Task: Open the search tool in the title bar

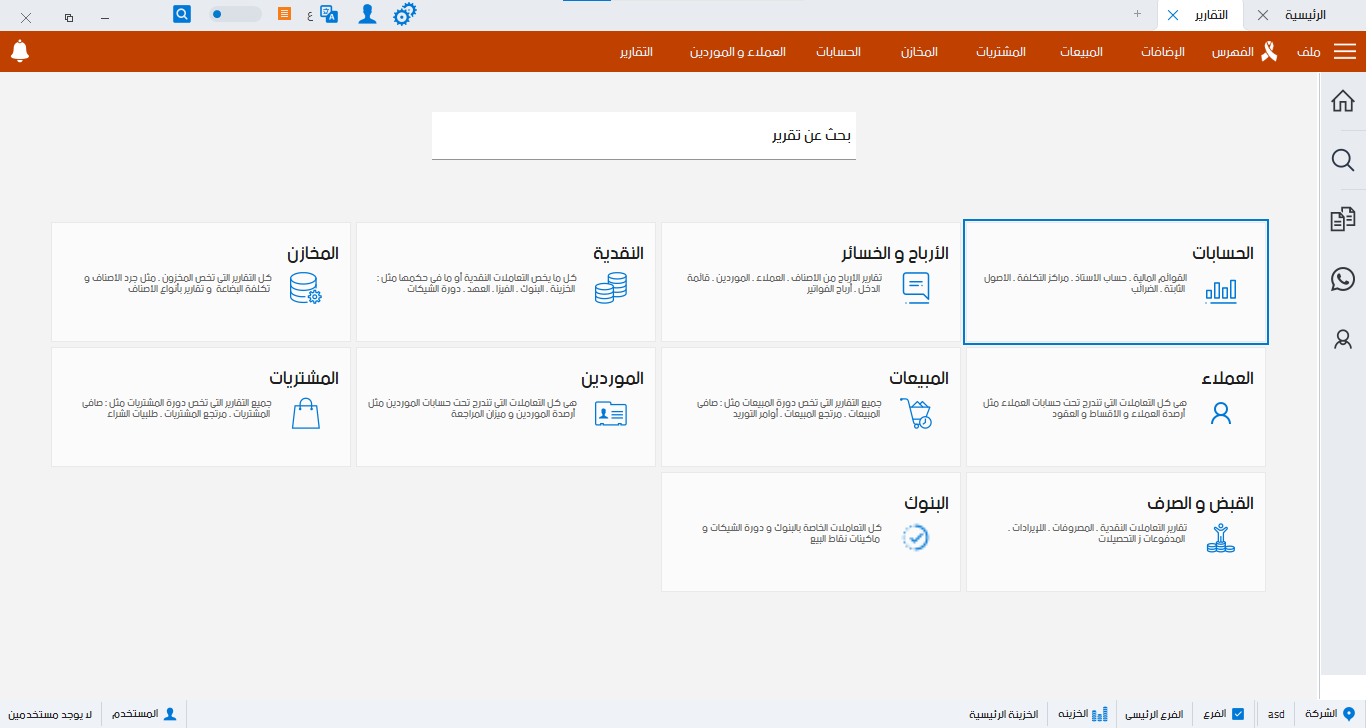Action: coord(181,14)
